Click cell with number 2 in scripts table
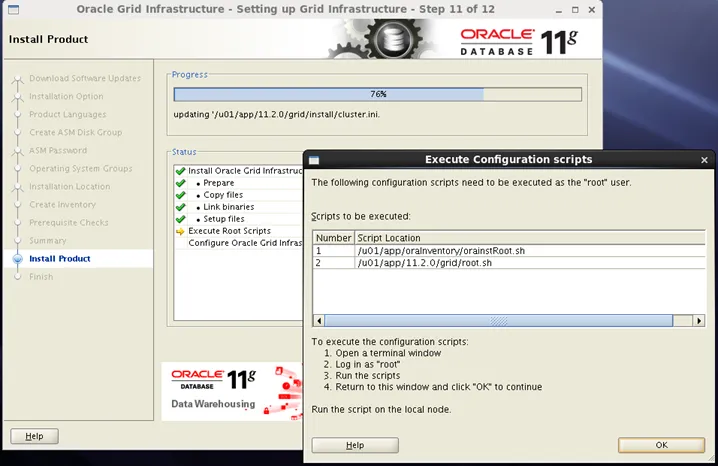 [334, 263]
